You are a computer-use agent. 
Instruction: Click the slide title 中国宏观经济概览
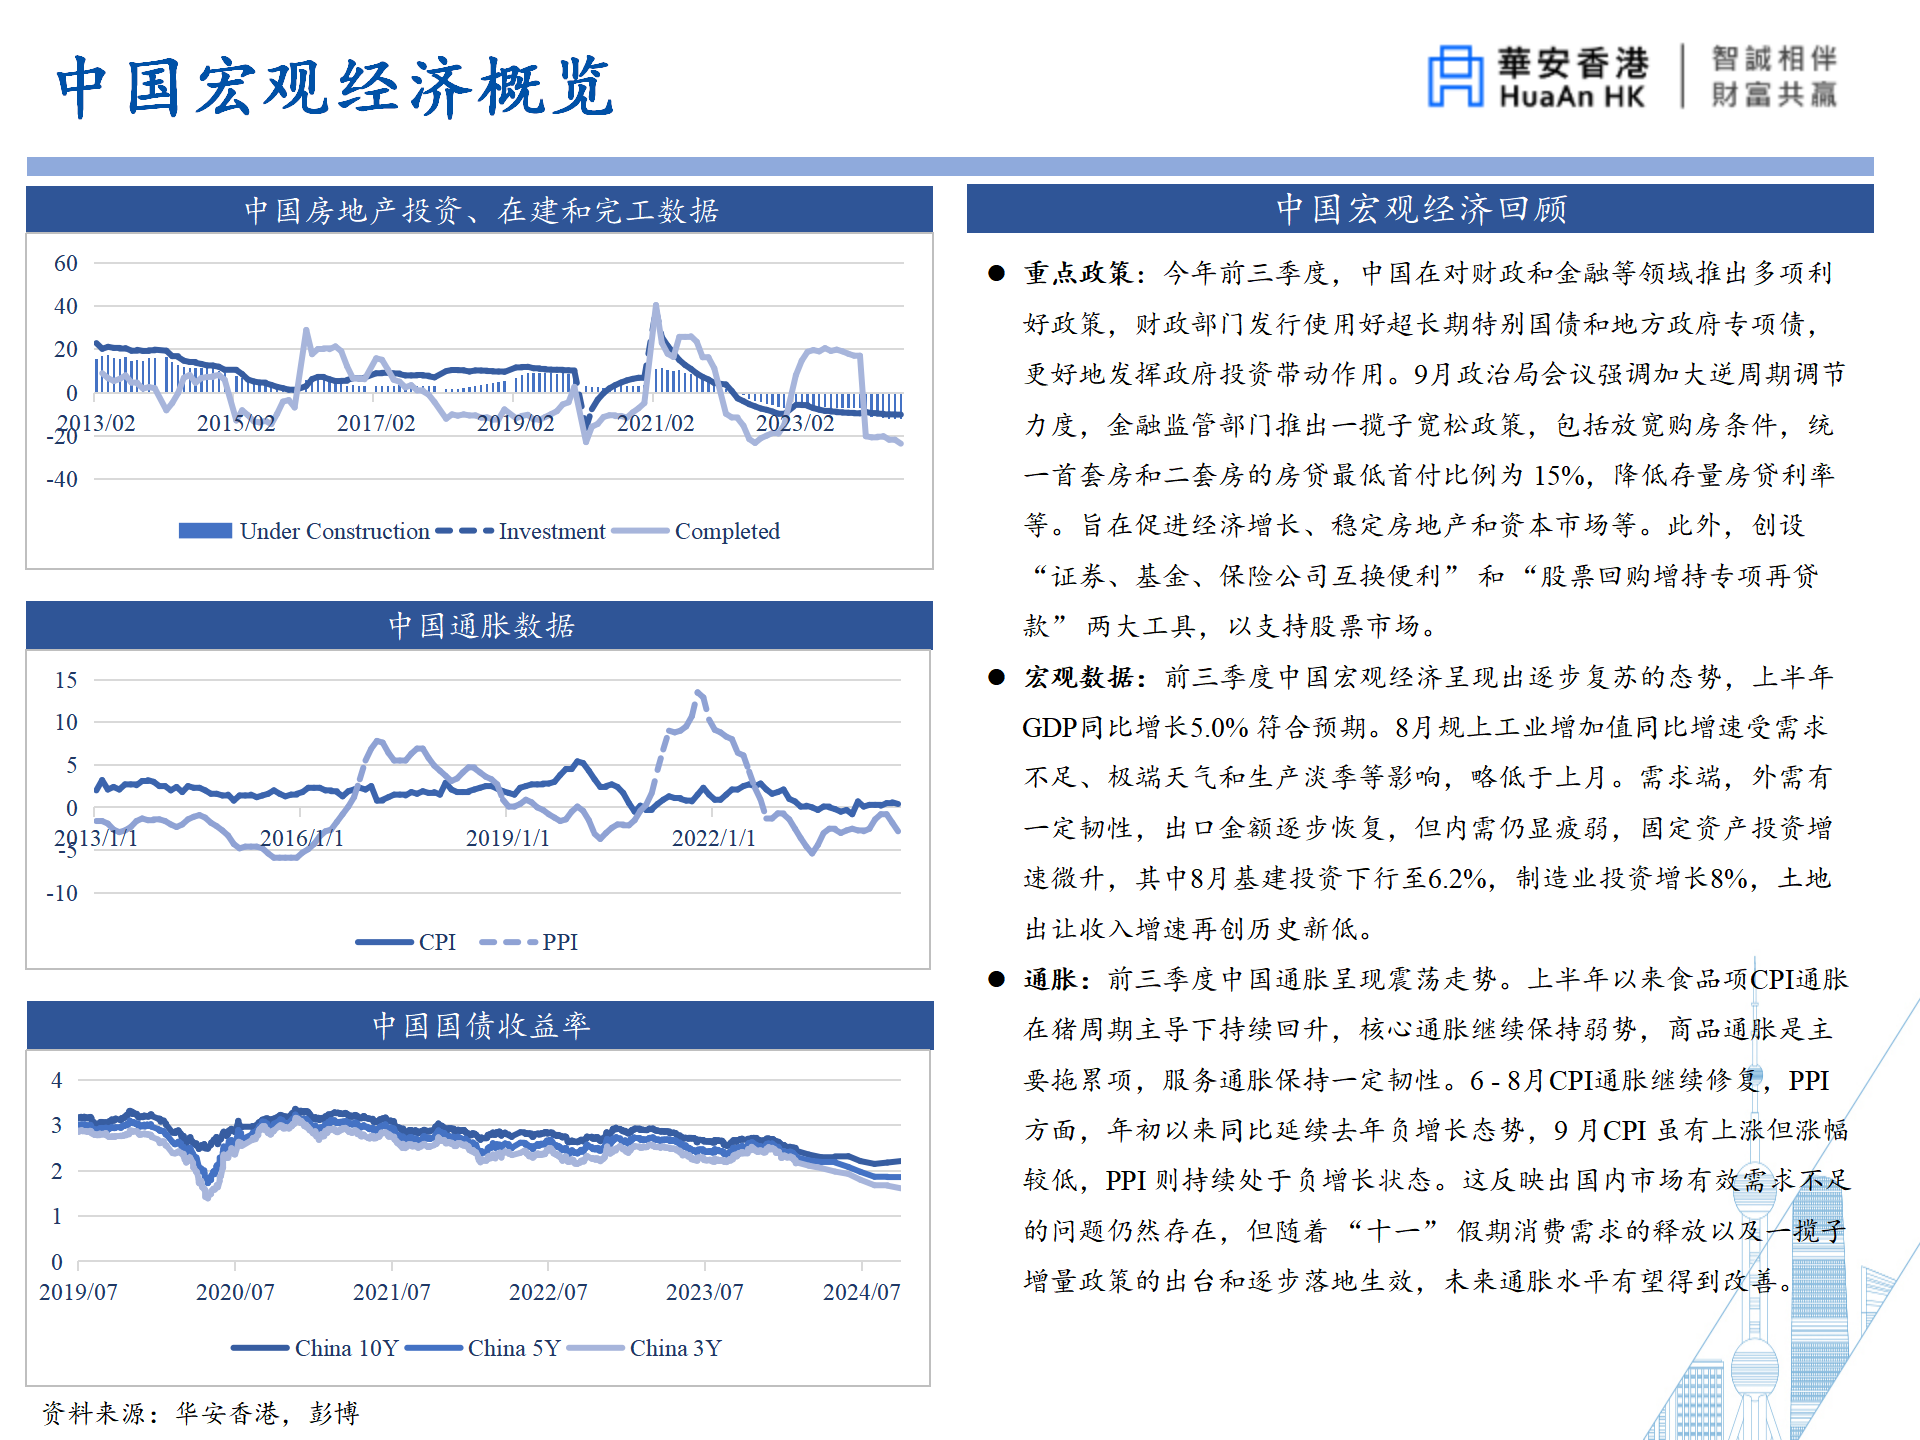(x=335, y=87)
